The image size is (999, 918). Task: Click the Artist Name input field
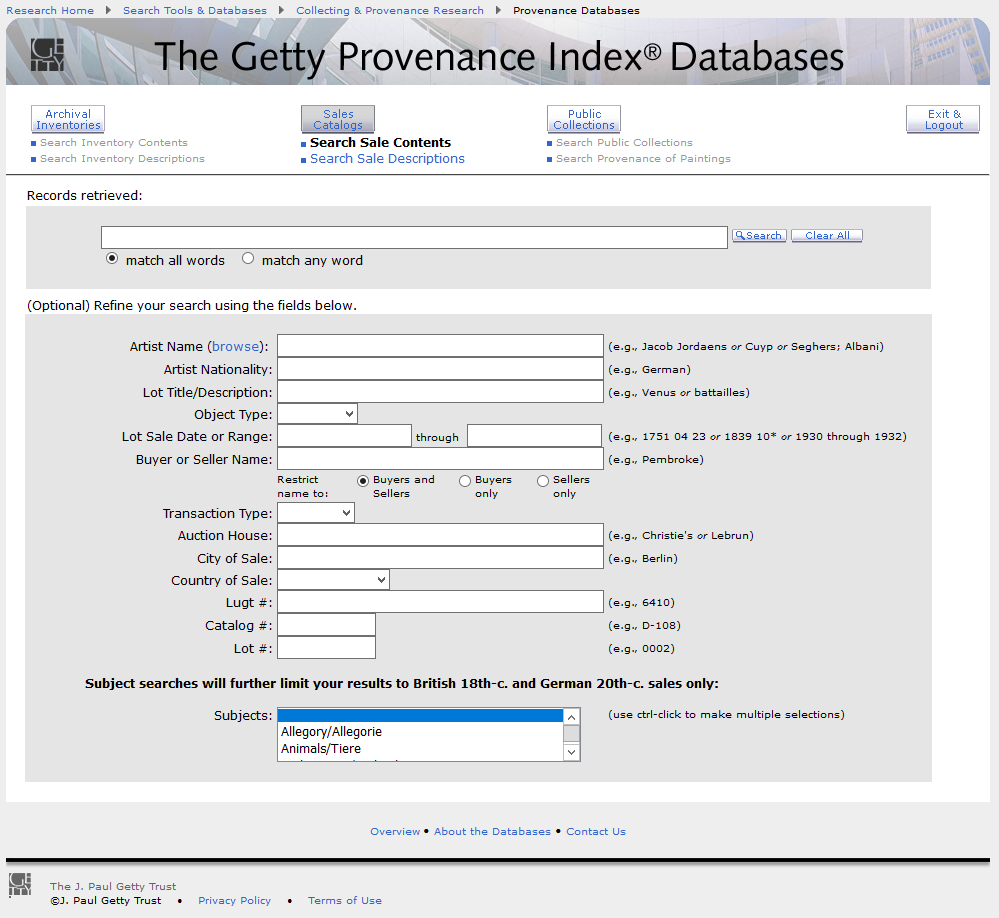[440, 346]
